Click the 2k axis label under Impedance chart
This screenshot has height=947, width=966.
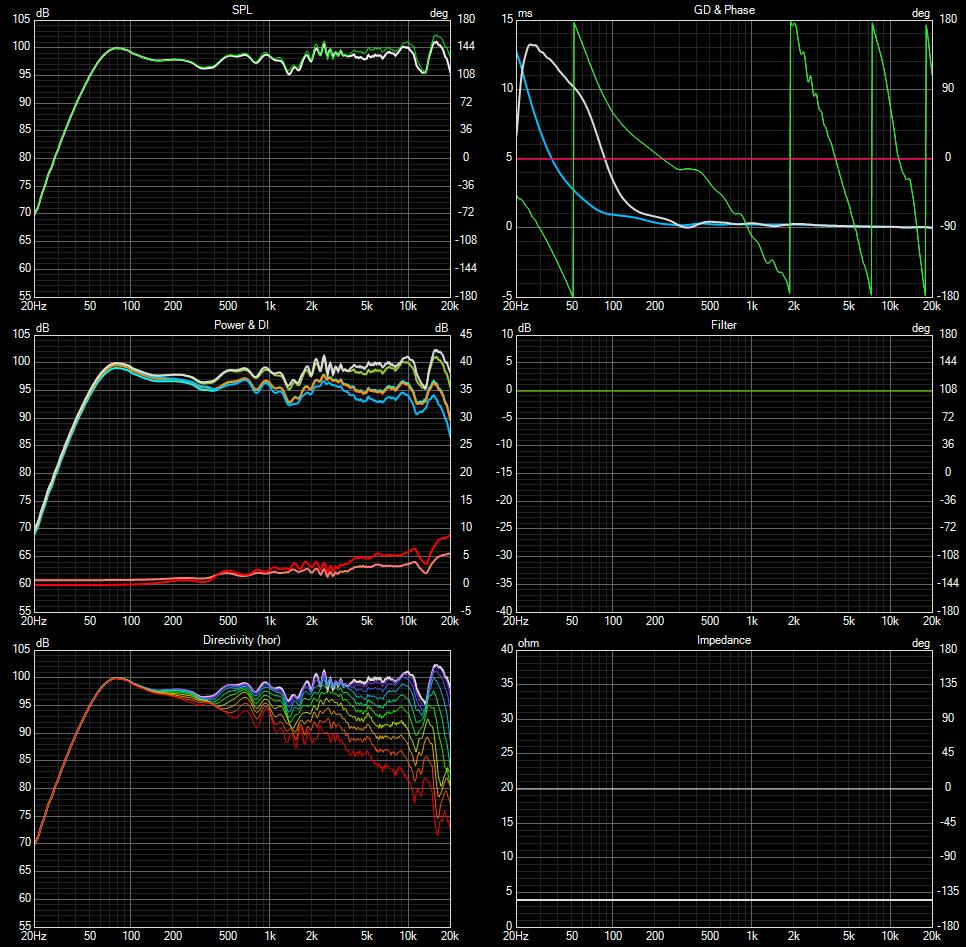coord(794,936)
